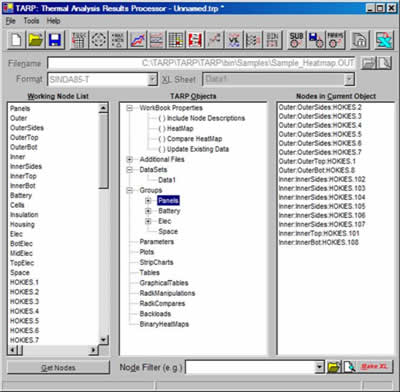Open the folder icon beside Node Filter
400x392 pixels.
pos(333,367)
